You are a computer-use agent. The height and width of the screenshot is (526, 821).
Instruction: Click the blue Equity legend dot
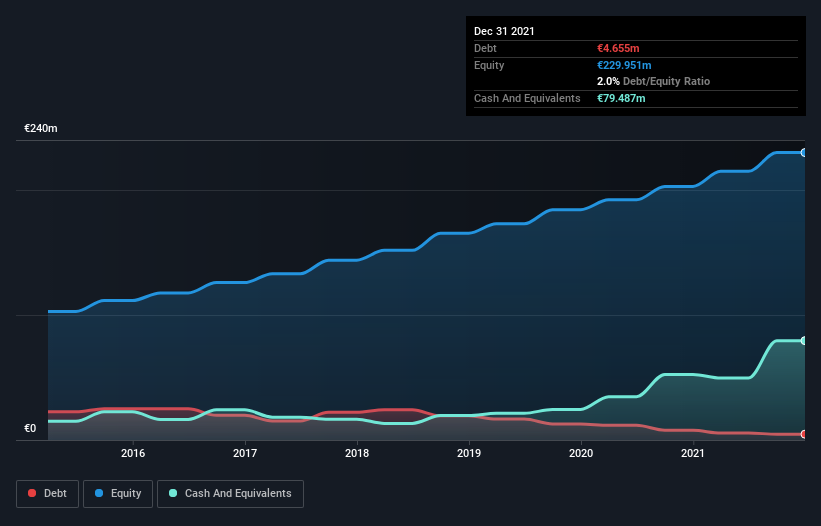tap(99, 493)
